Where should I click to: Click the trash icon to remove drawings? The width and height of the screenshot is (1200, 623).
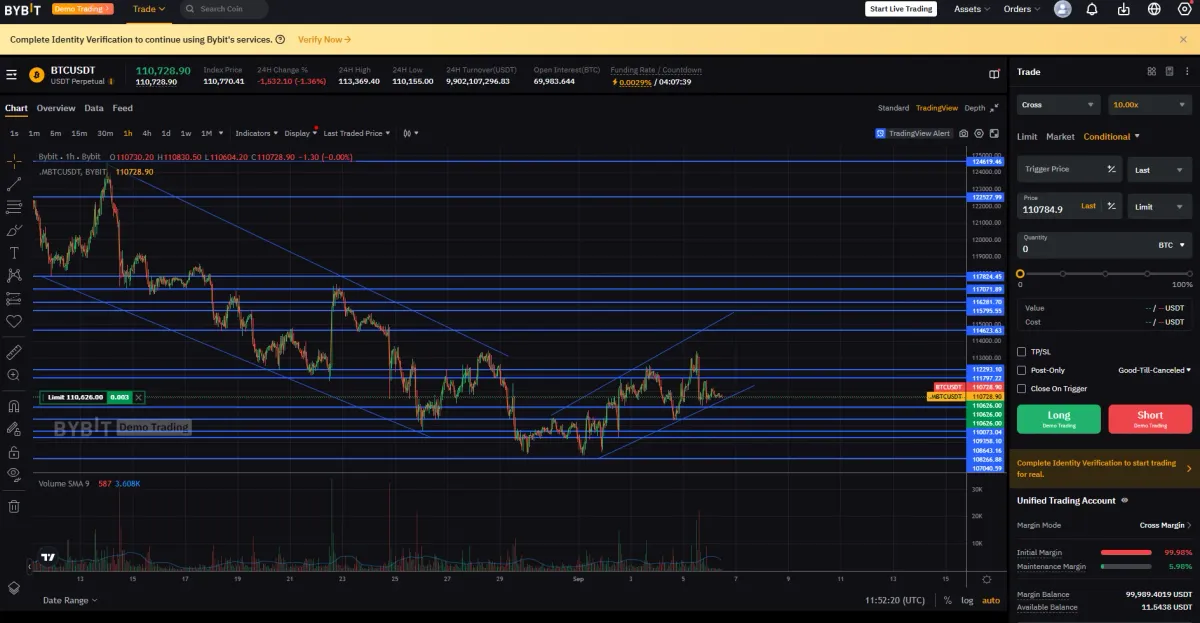(14, 506)
